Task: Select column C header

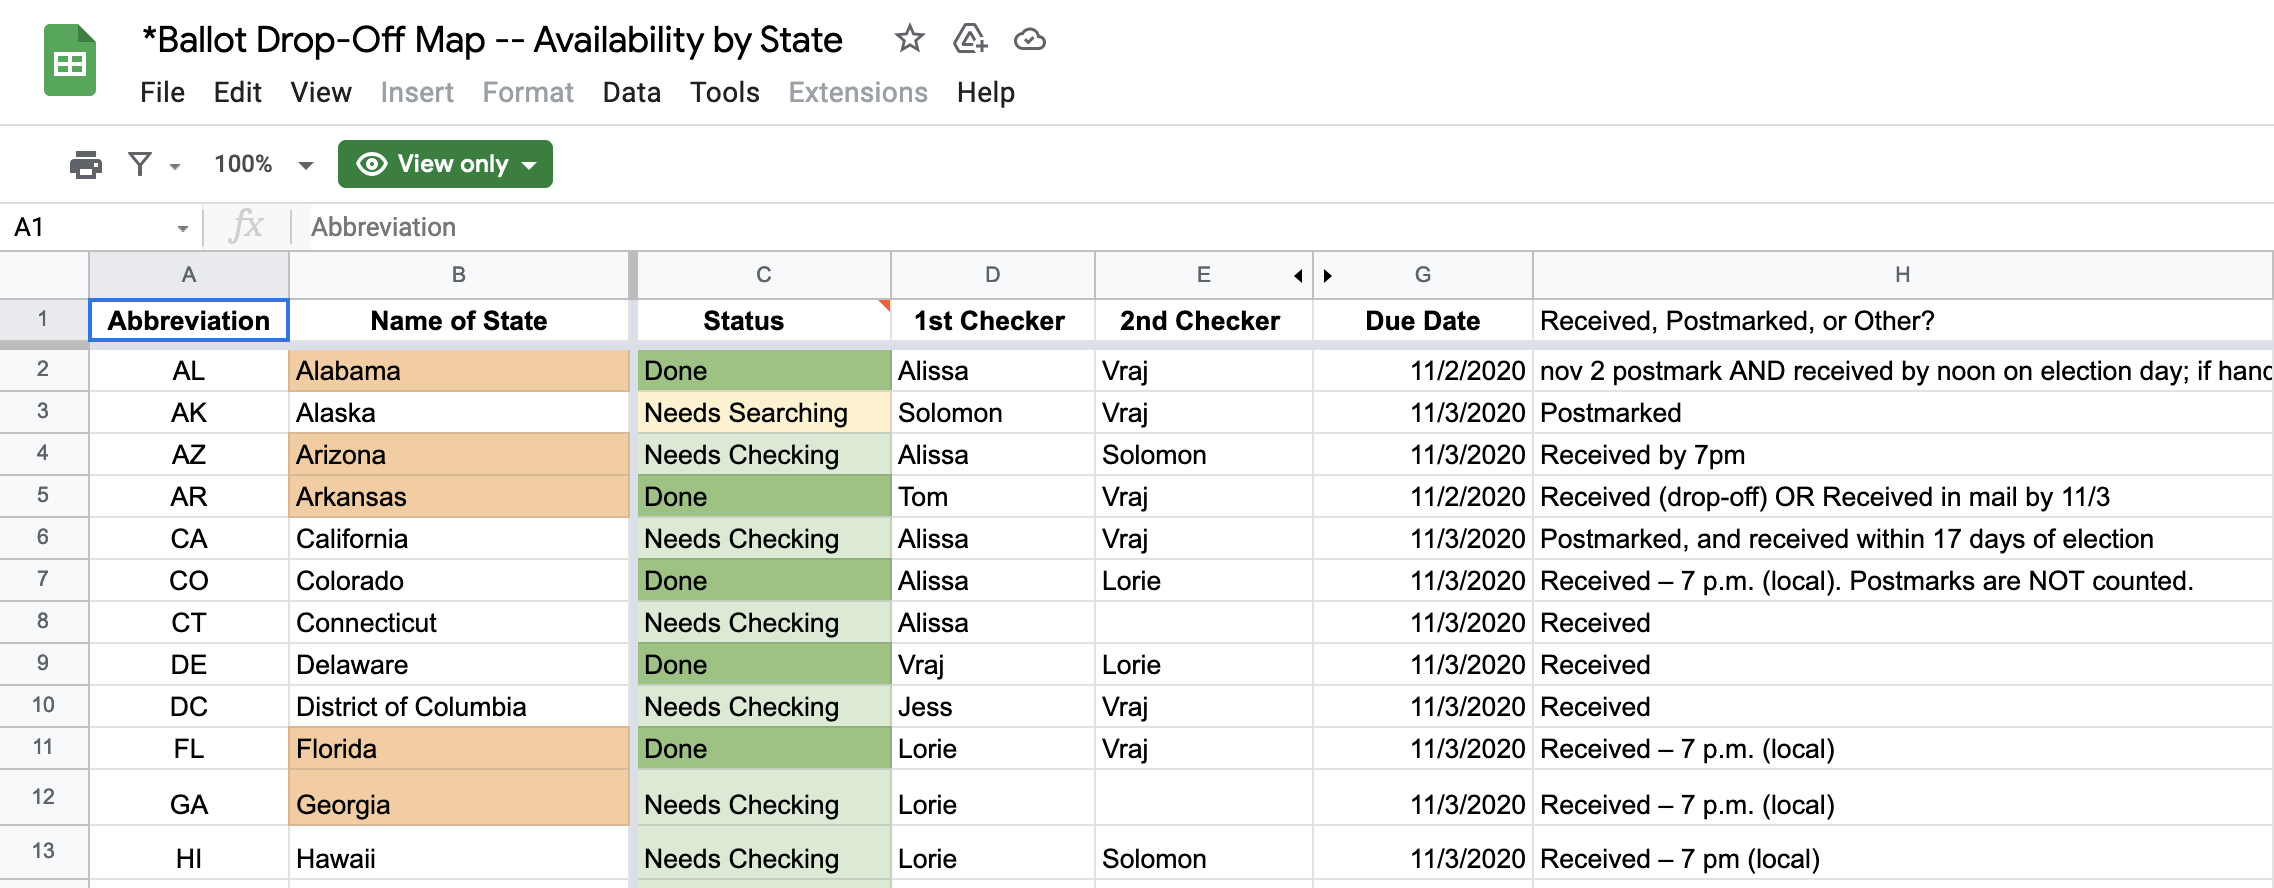Action: tap(763, 275)
